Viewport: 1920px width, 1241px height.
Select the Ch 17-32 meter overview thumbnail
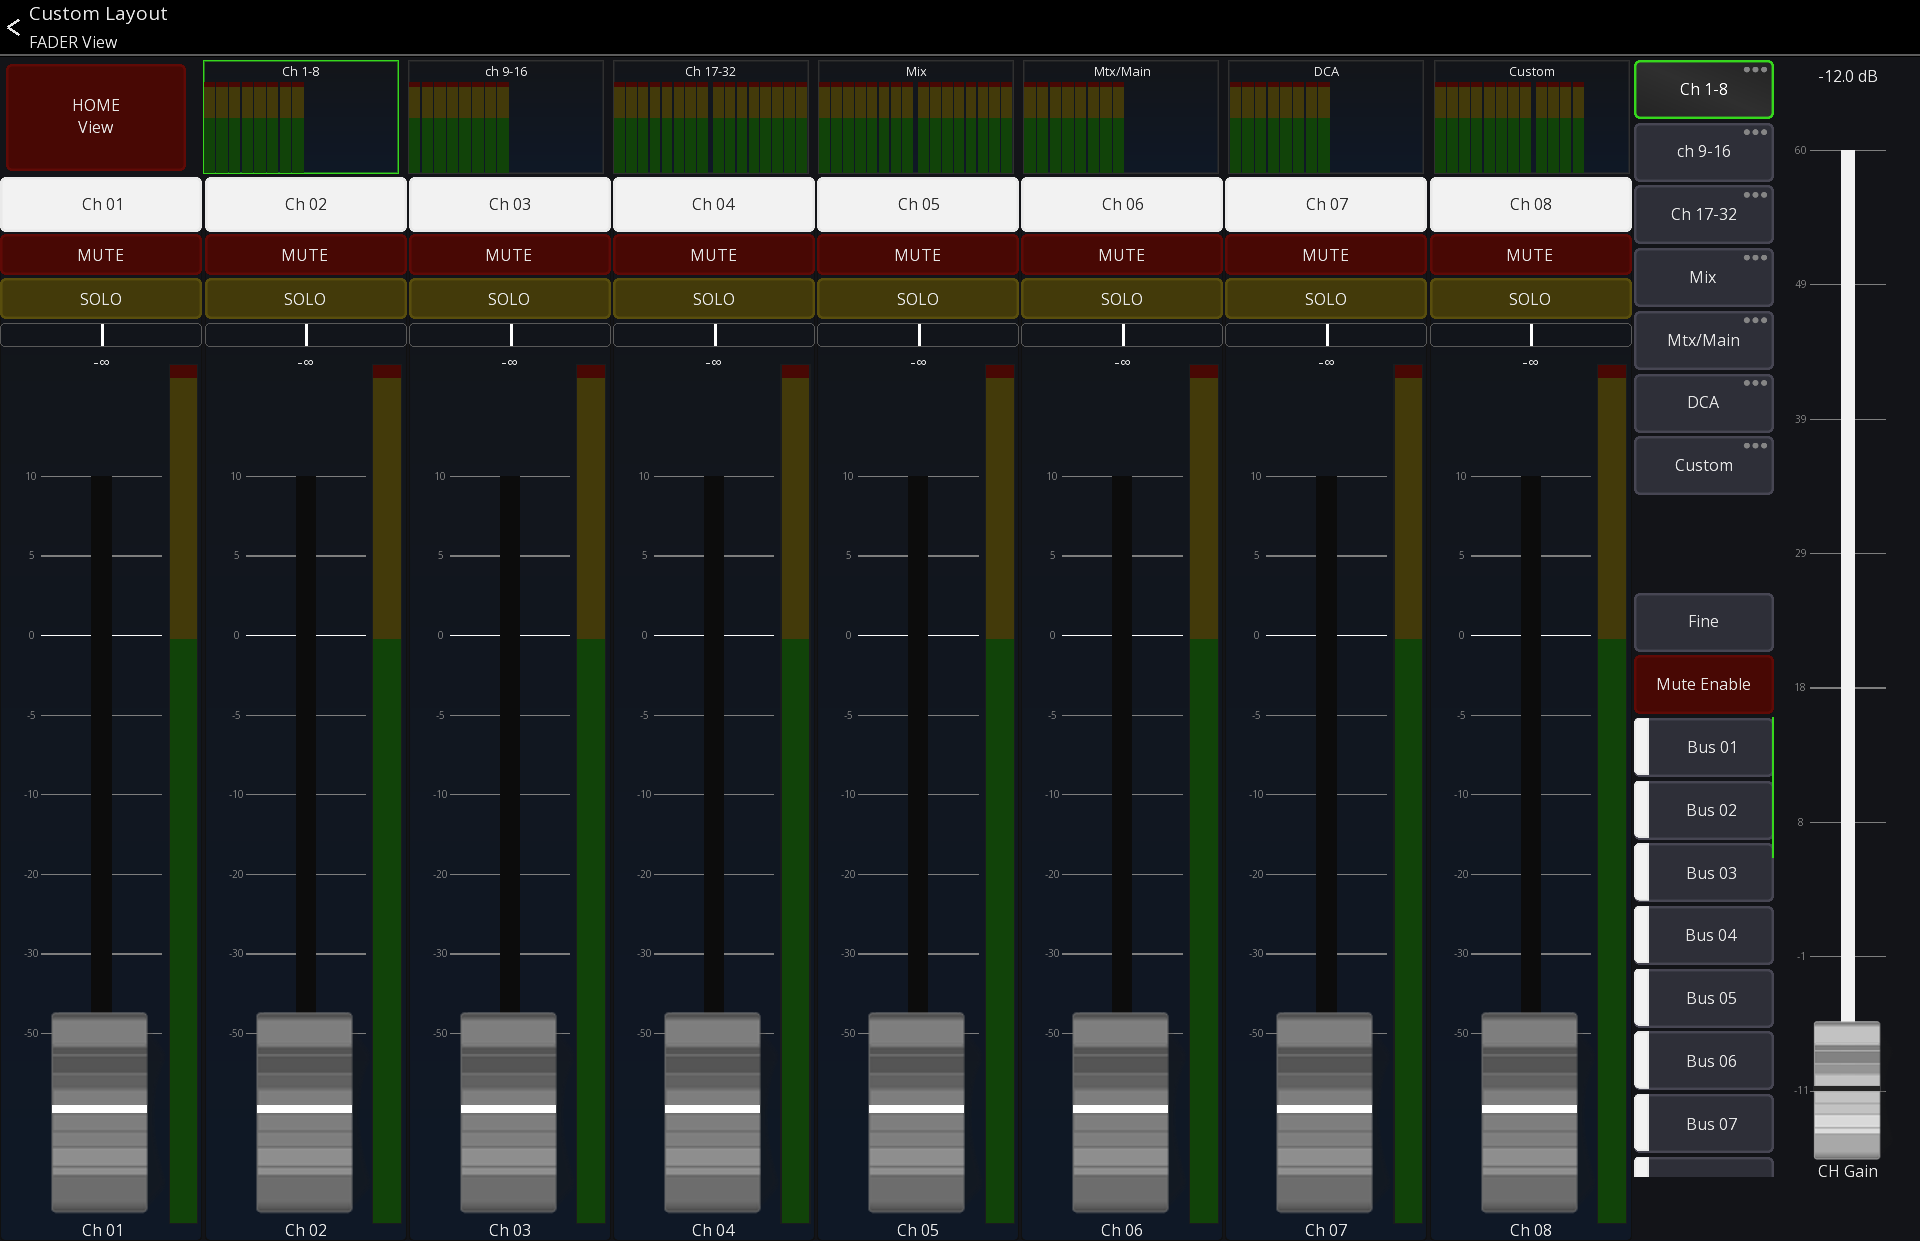click(710, 117)
